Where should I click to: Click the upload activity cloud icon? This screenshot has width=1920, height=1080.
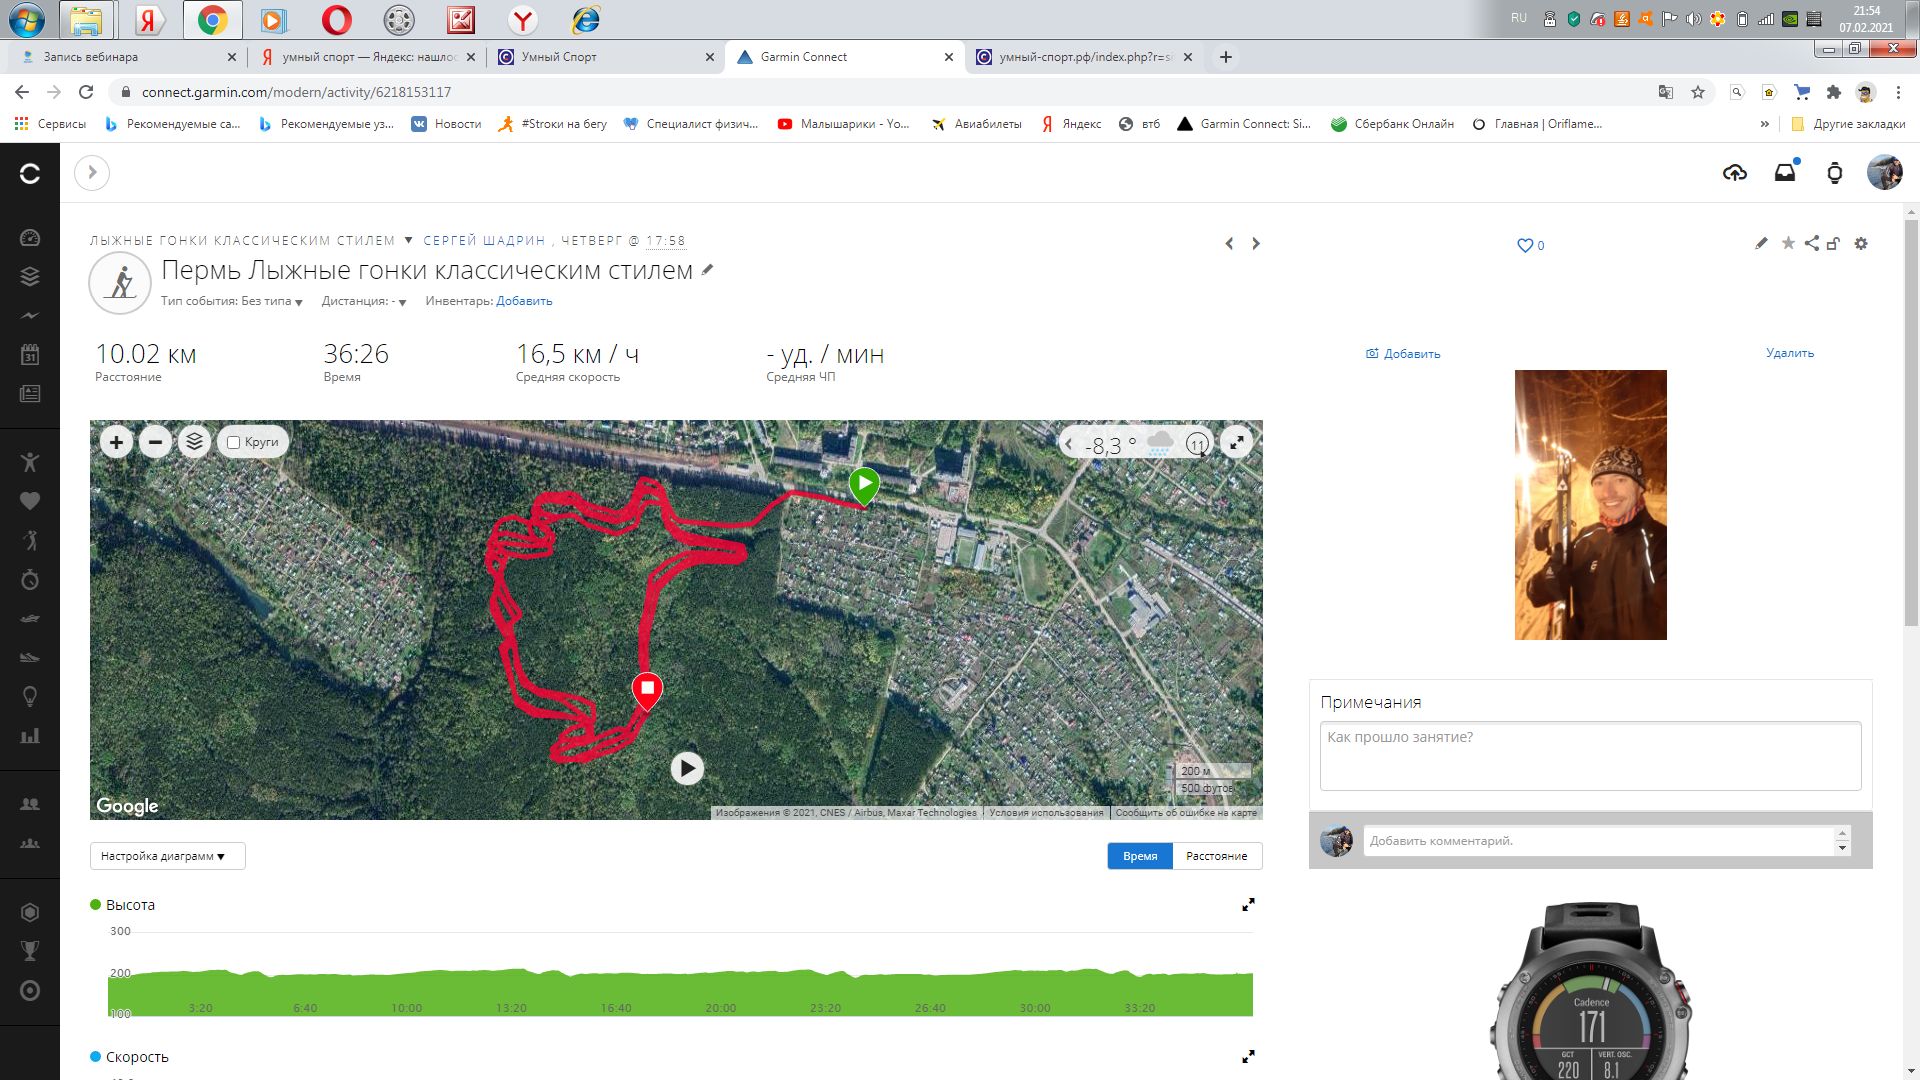pyautogui.click(x=1735, y=173)
